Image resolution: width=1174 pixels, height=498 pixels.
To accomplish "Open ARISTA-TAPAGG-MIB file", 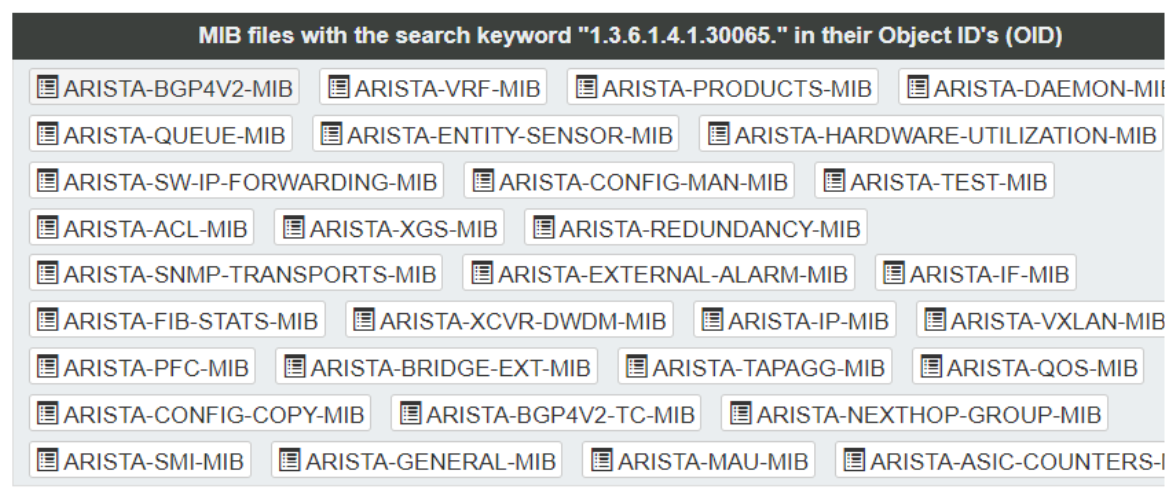I will click(755, 366).
